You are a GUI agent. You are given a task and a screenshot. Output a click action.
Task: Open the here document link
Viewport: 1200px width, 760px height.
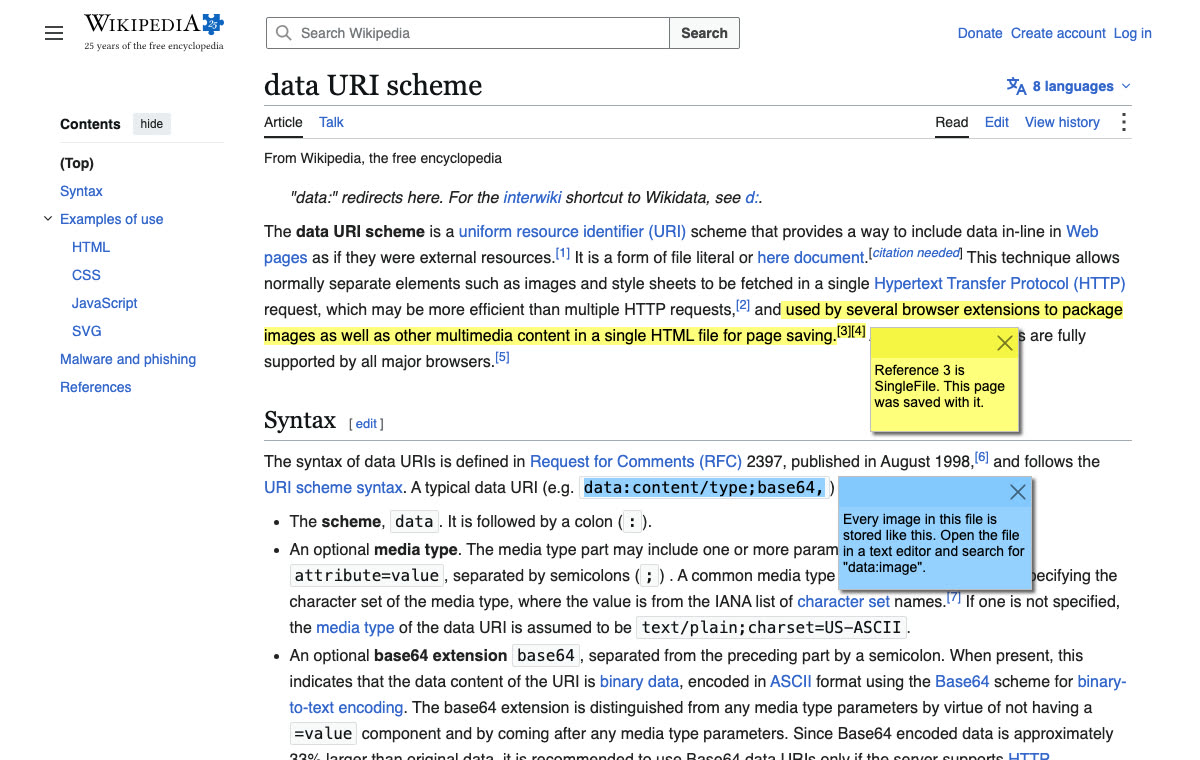(x=811, y=257)
